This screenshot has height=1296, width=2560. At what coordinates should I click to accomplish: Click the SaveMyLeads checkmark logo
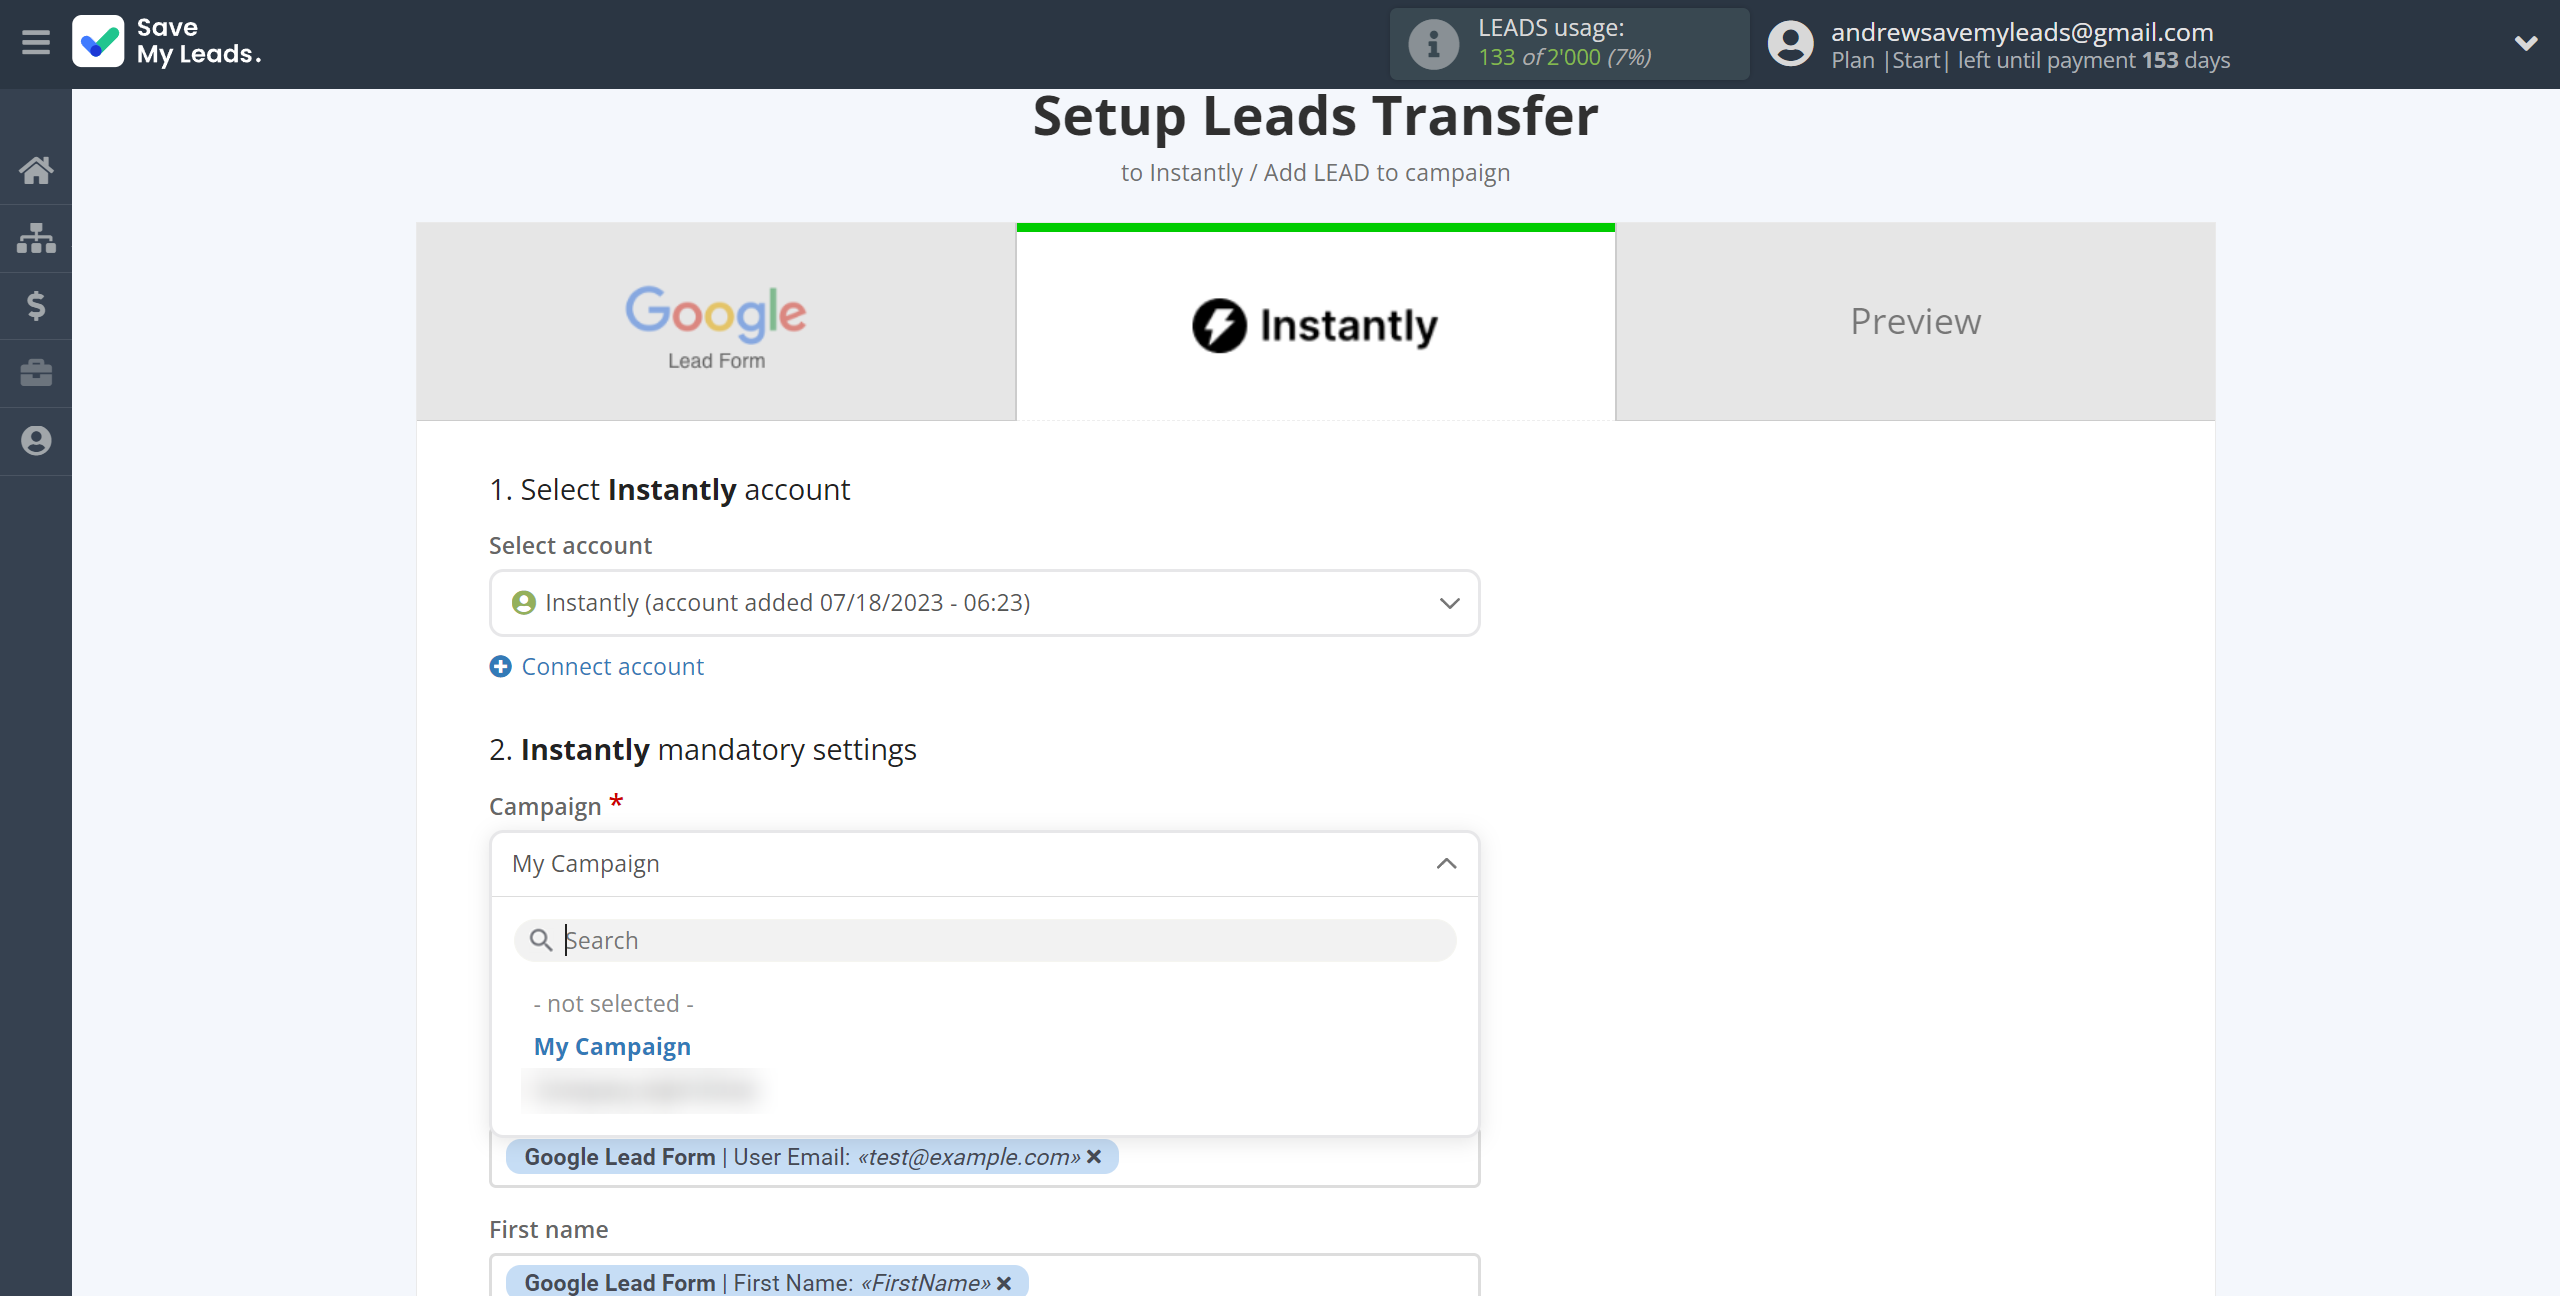pyautogui.click(x=98, y=42)
